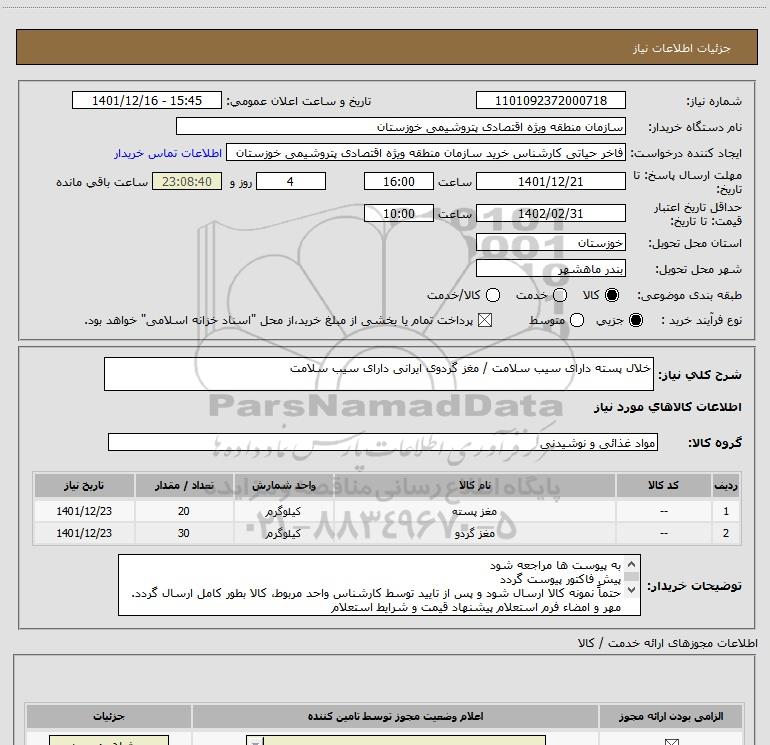The image size is (770, 745).
Task: Click the price validity date 1402/02/31
Action: click(x=550, y=214)
